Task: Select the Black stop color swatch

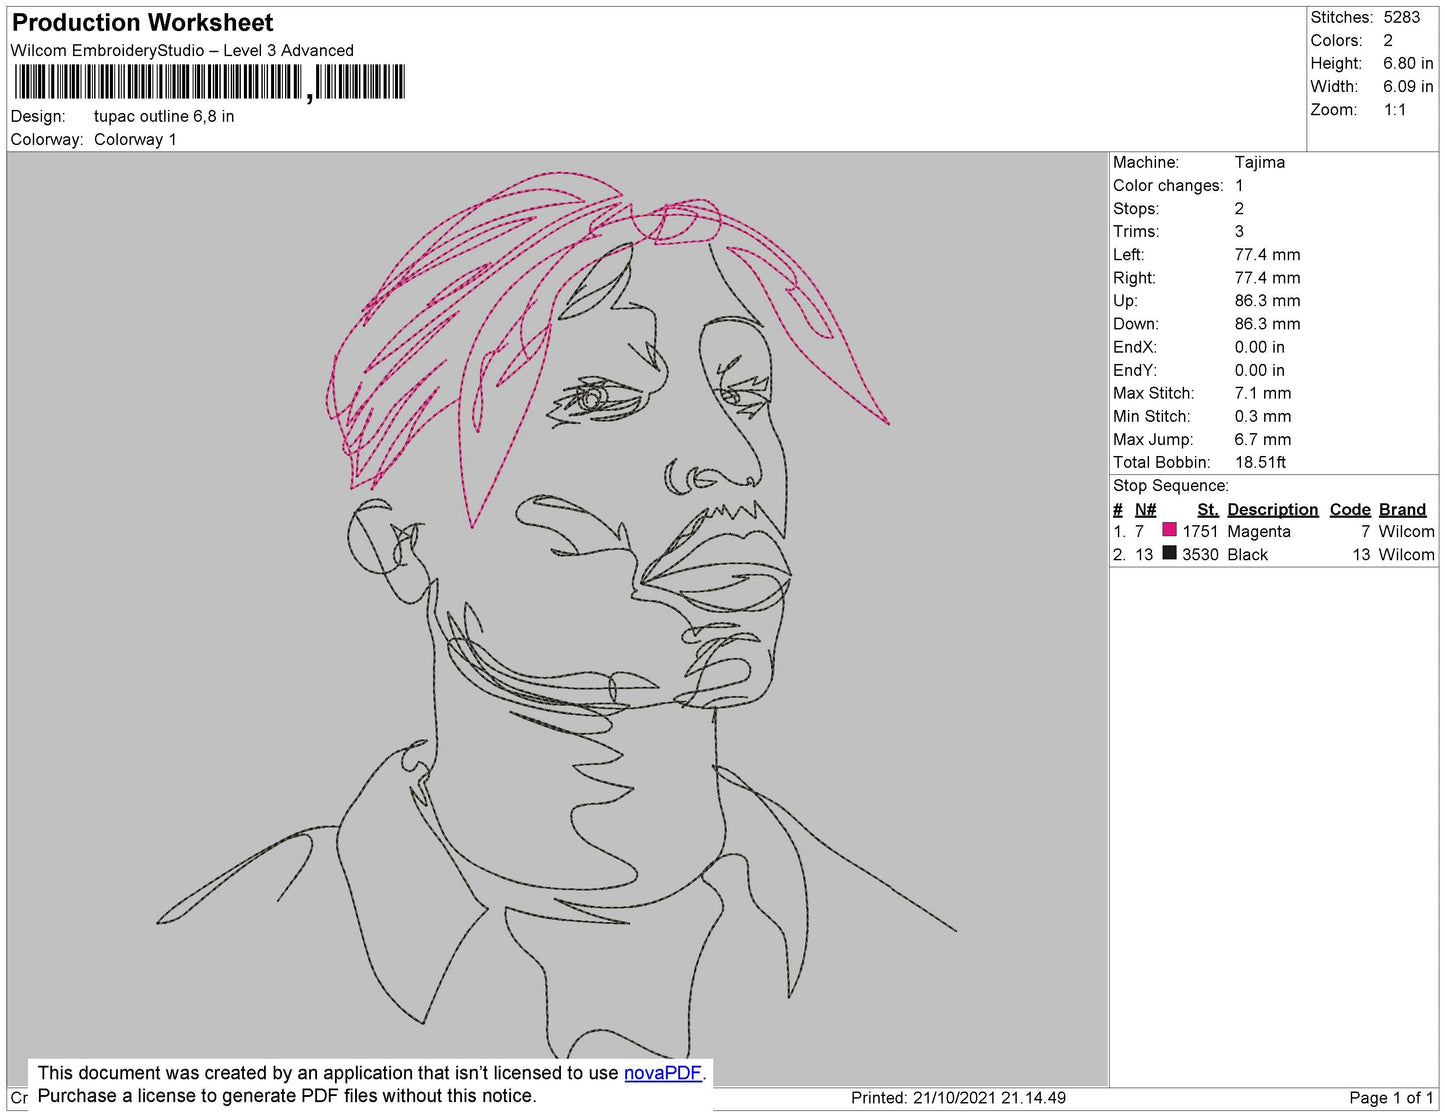Action: [1169, 554]
